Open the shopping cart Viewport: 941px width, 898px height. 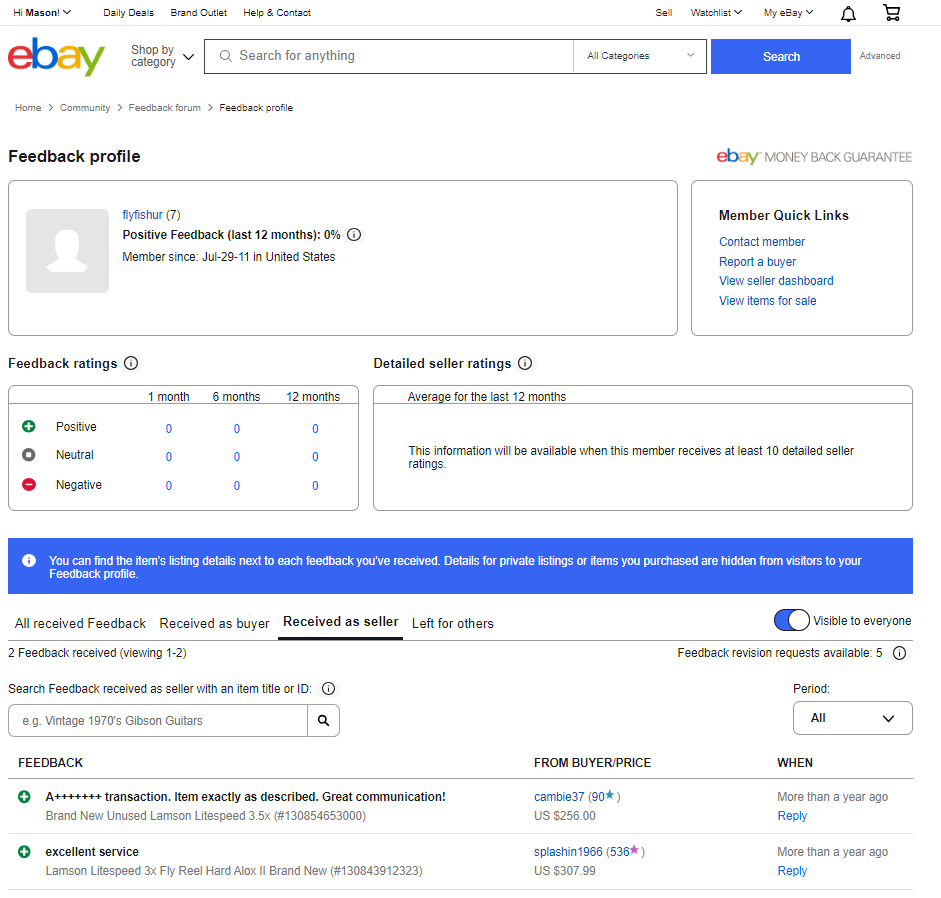coord(891,13)
